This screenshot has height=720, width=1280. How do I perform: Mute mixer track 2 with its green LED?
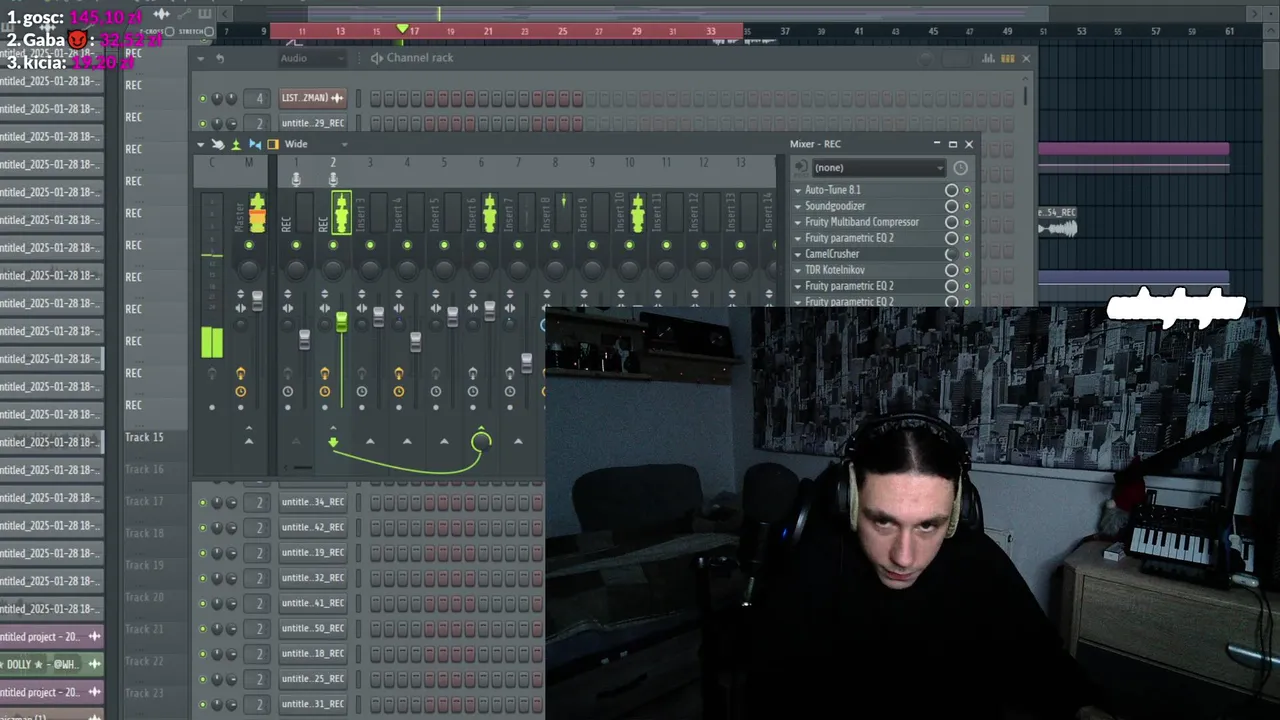(333, 245)
